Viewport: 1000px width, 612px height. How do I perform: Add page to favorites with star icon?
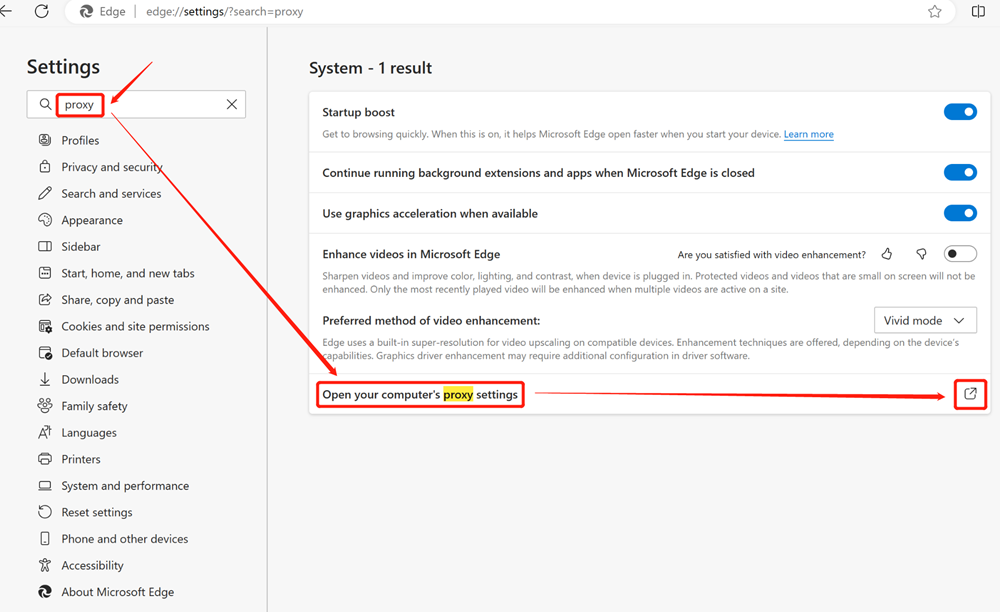[934, 11]
